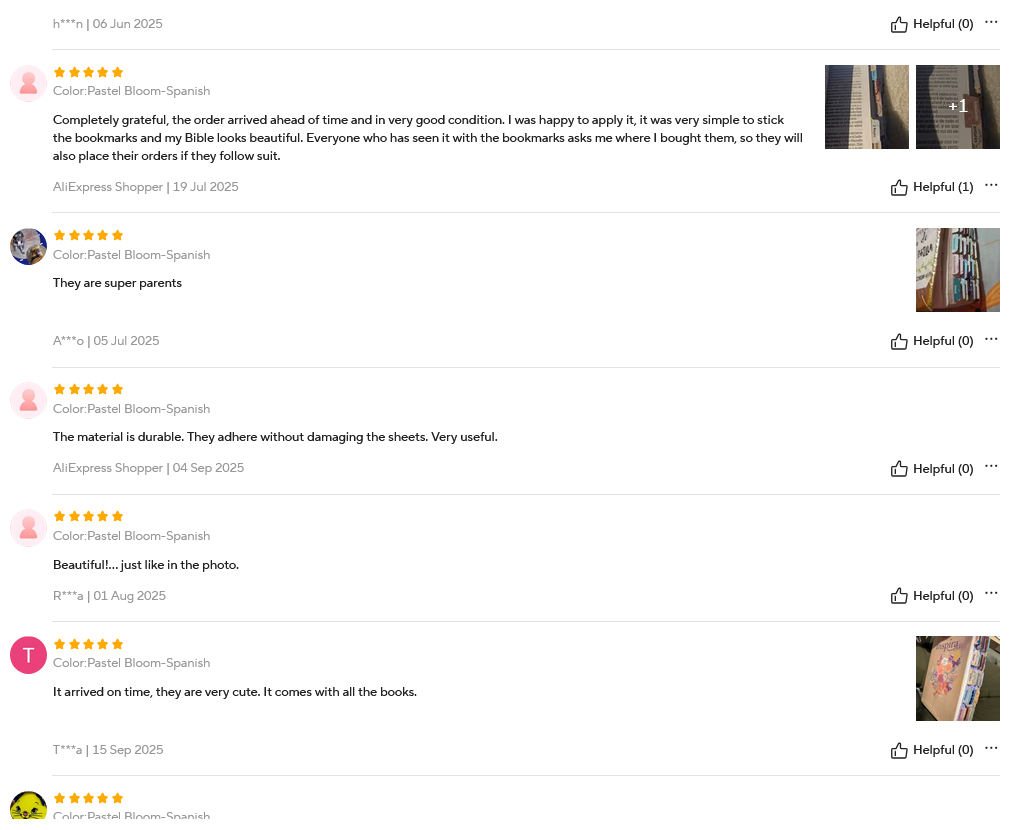The height and width of the screenshot is (830, 1021).
Task: Open three-dot menu on T***a's review
Action: tap(991, 748)
